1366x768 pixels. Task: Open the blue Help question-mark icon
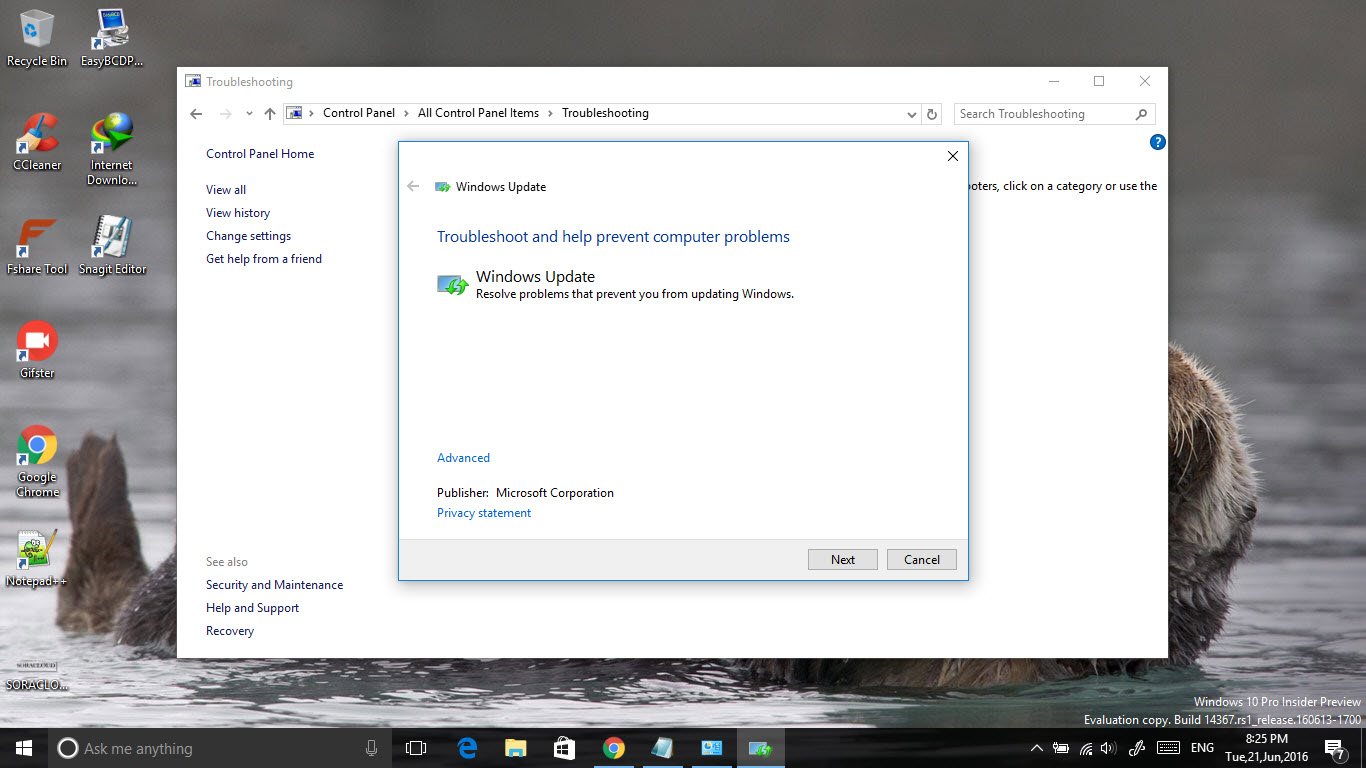coord(1158,142)
